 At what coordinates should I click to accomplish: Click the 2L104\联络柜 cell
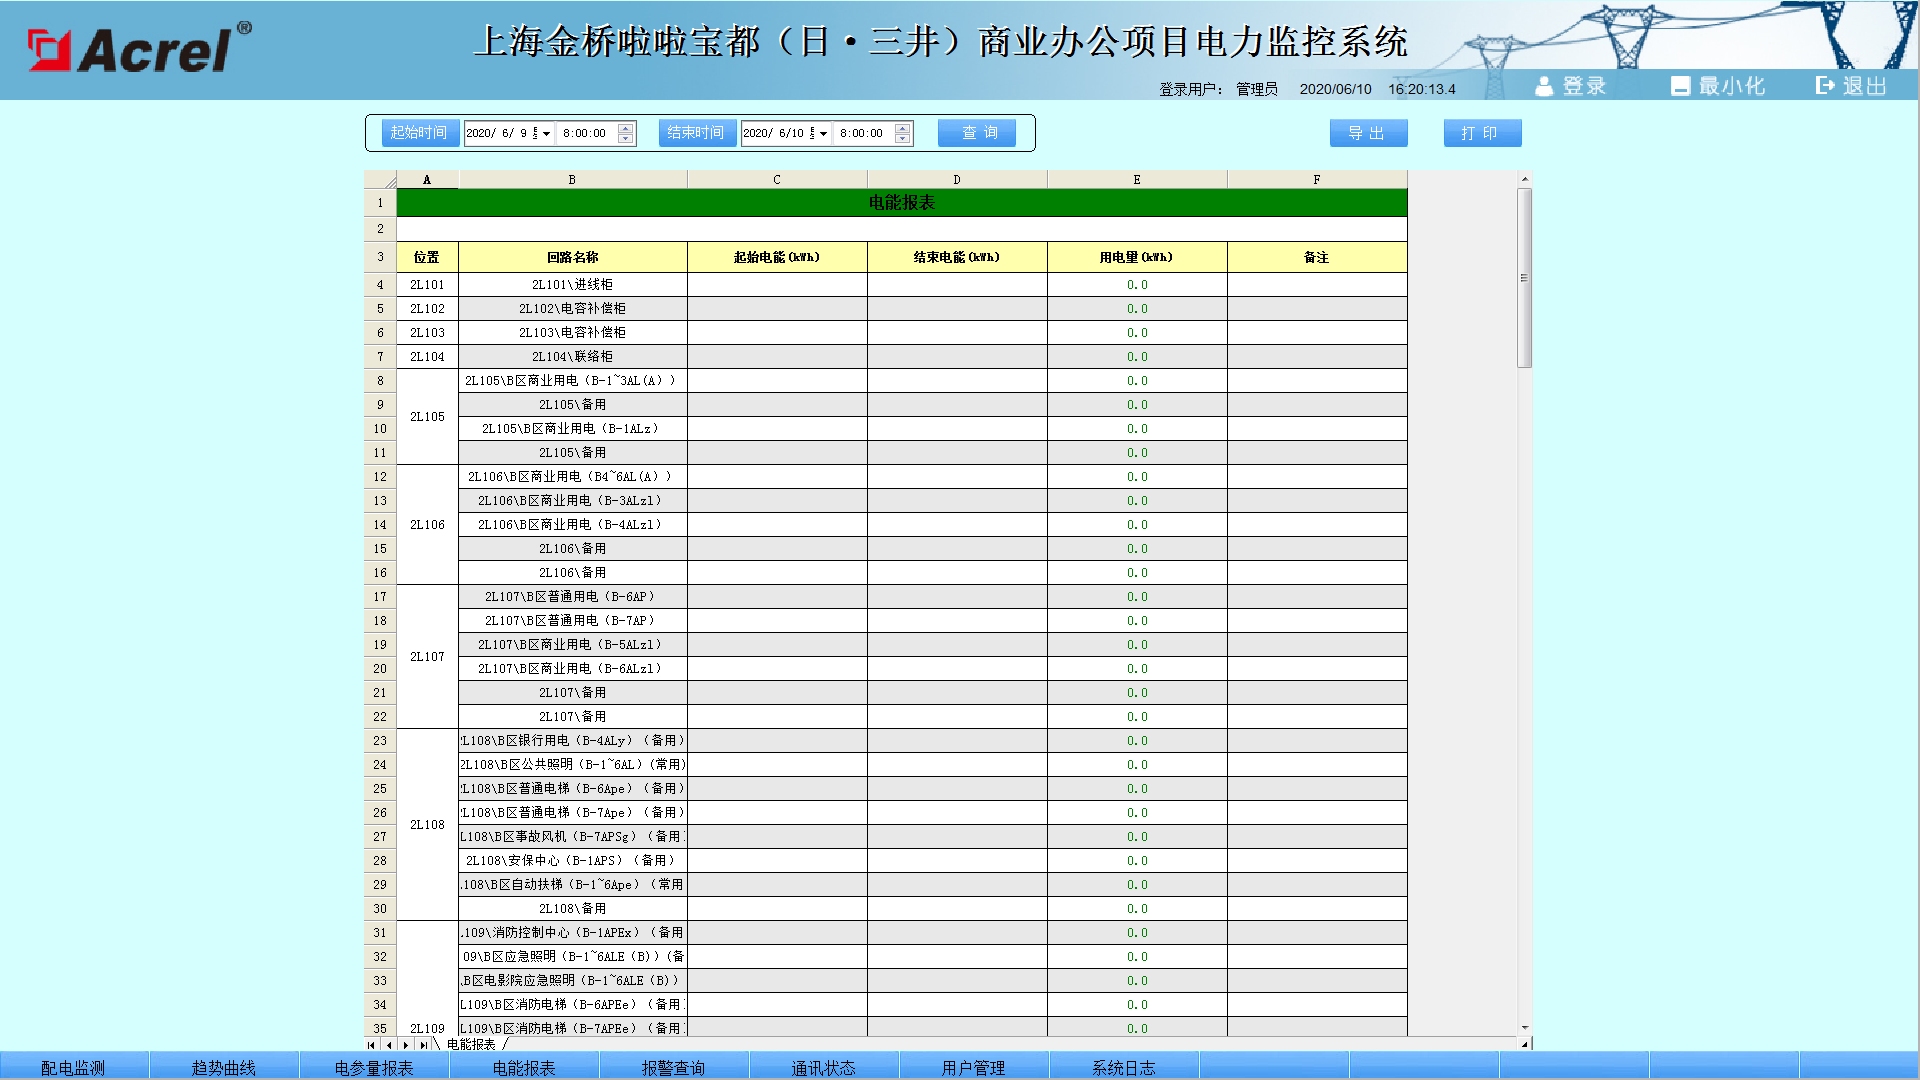point(572,357)
